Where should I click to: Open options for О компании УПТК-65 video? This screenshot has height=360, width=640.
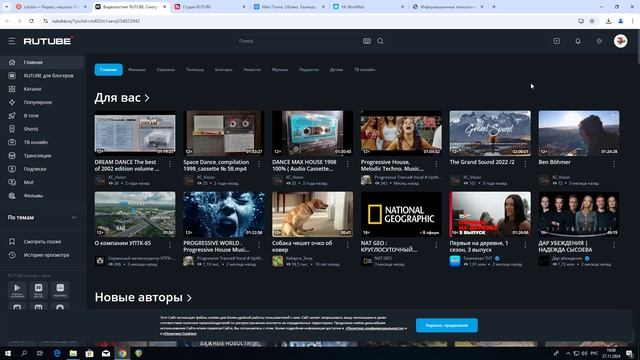[170, 245]
